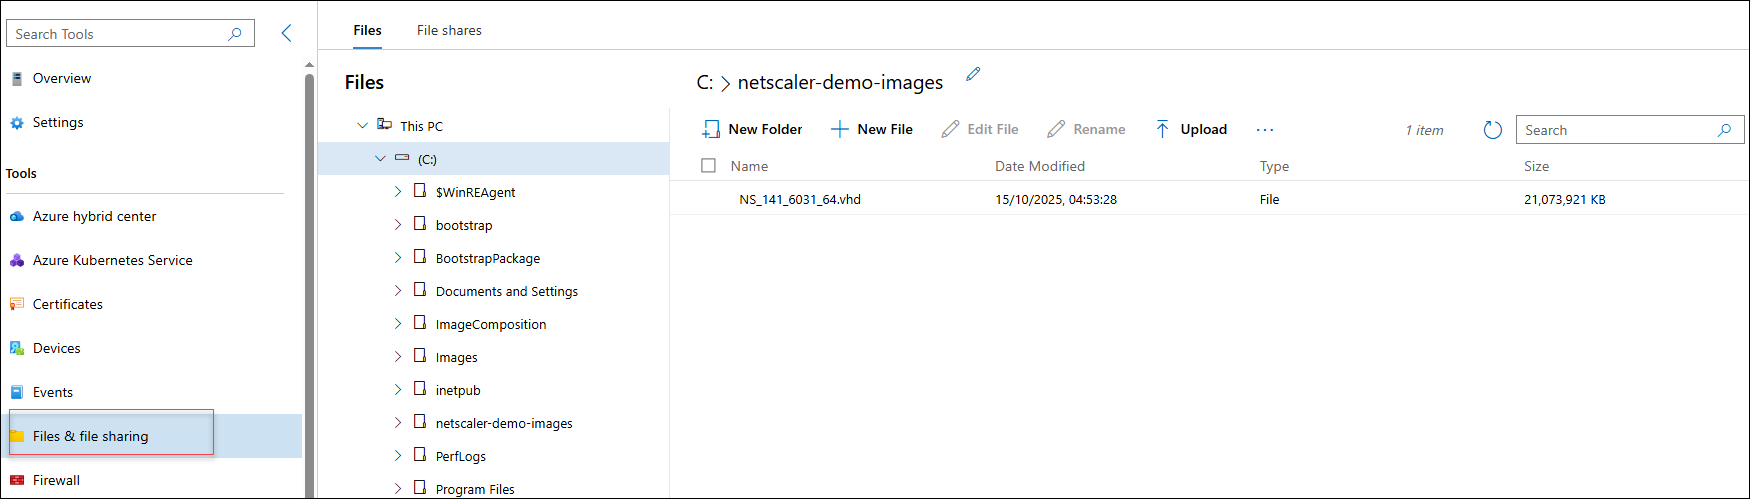Click the Overview server icon
Viewport: 1750px width, 499px height.
click(x=17, y=78)
